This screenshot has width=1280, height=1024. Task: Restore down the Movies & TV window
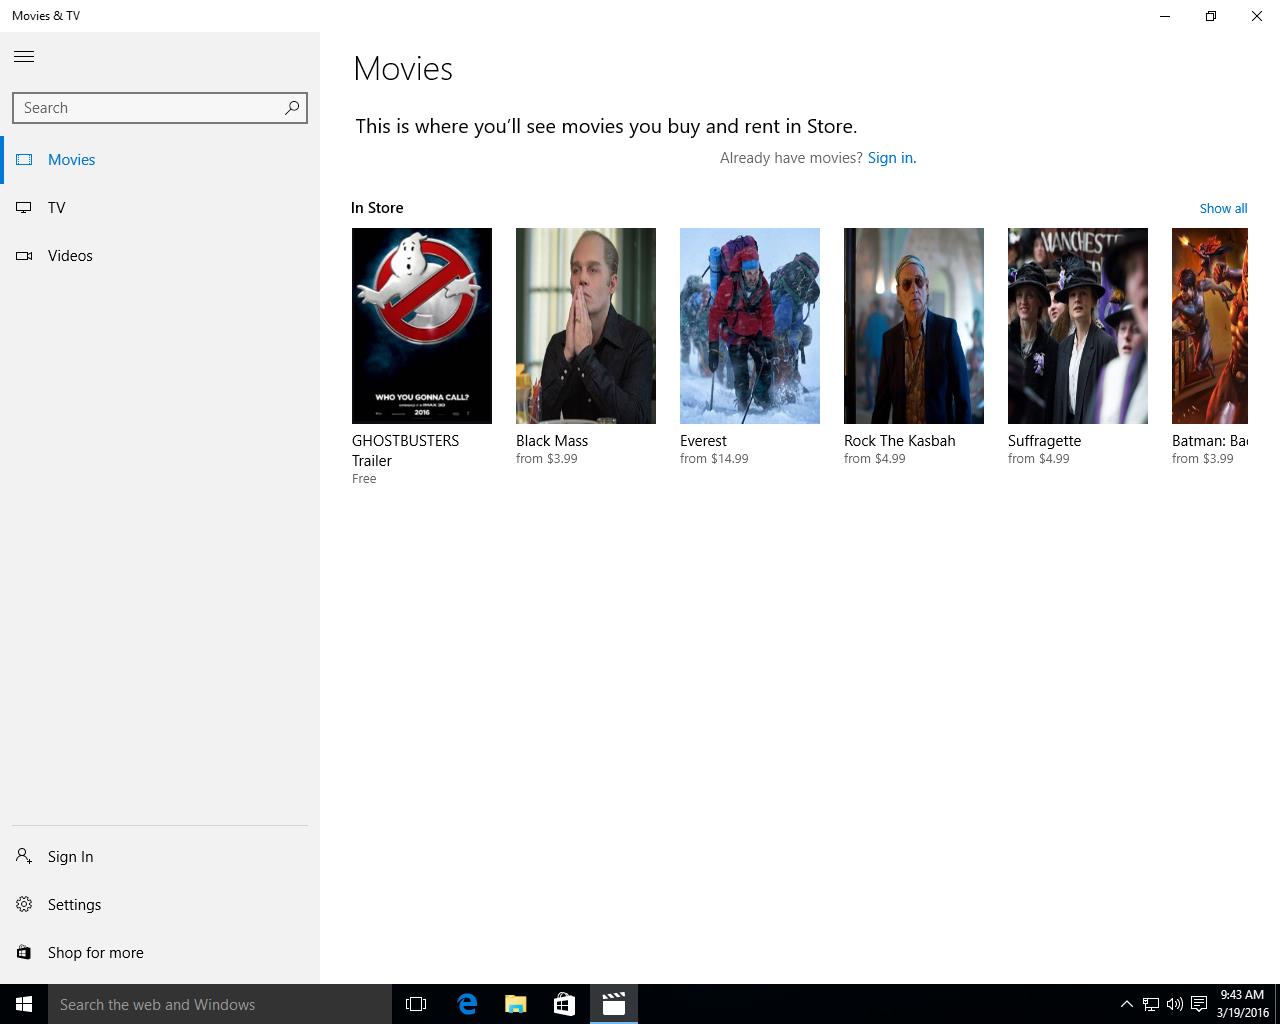(x=1211, y=16)
